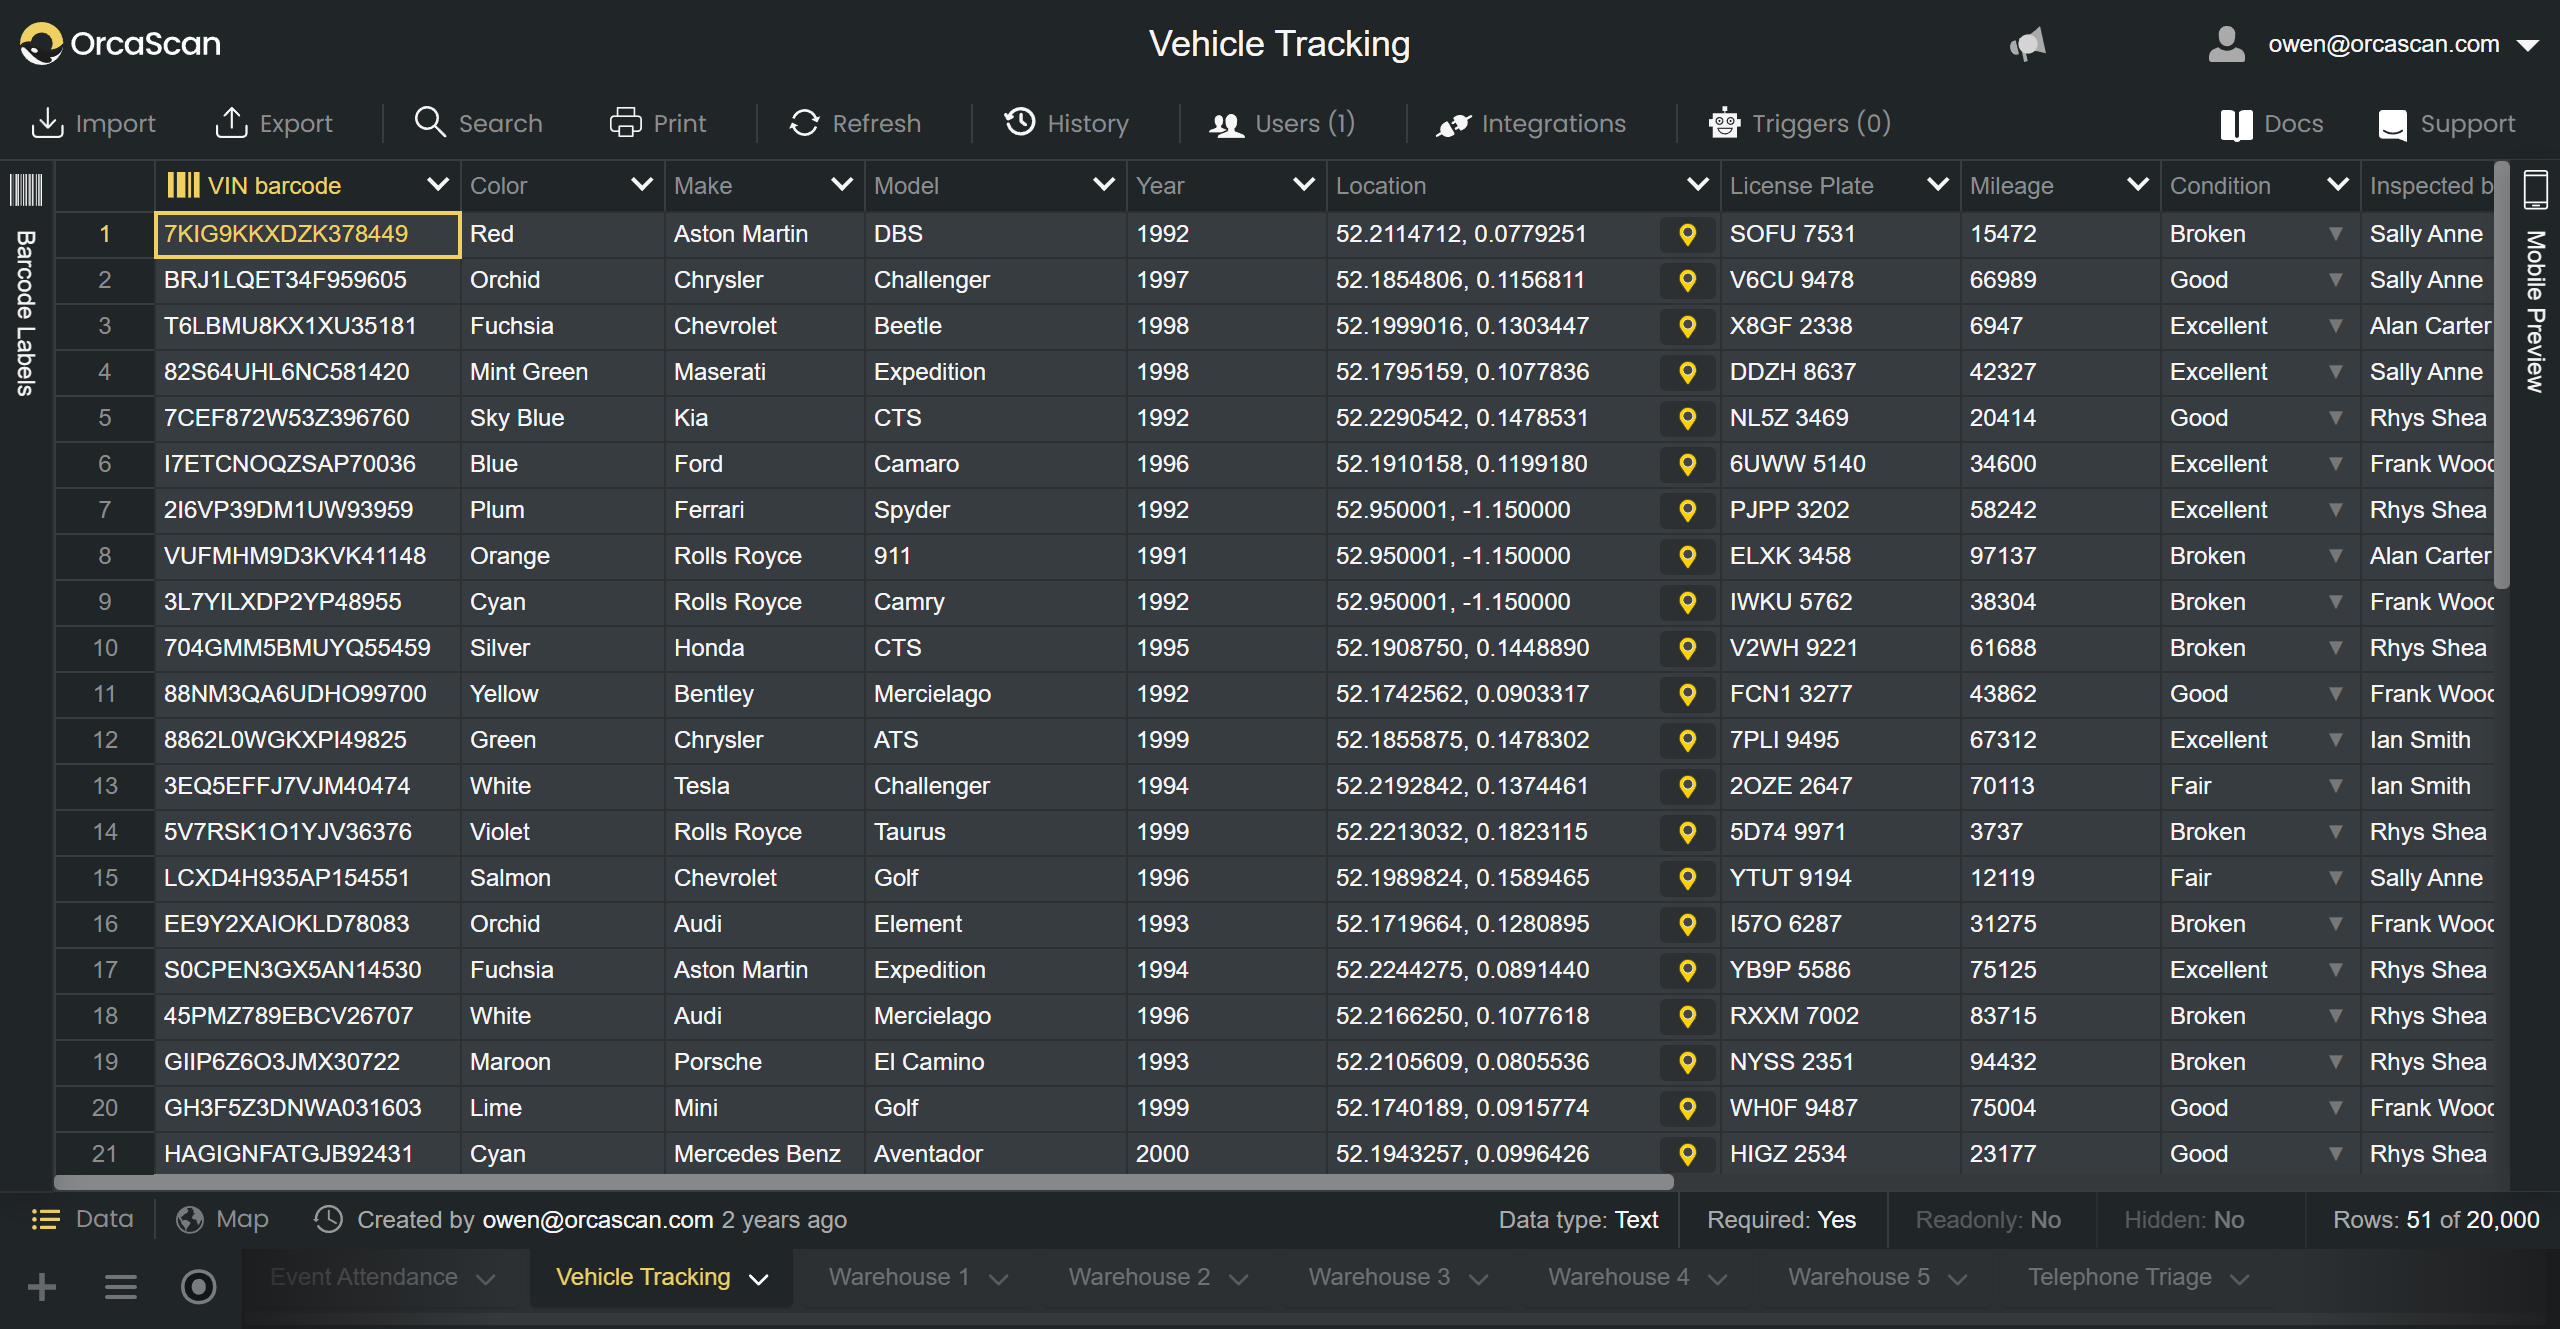Open the Integrations plug icon
2560x1329 pixels.
coord(1453,124)
